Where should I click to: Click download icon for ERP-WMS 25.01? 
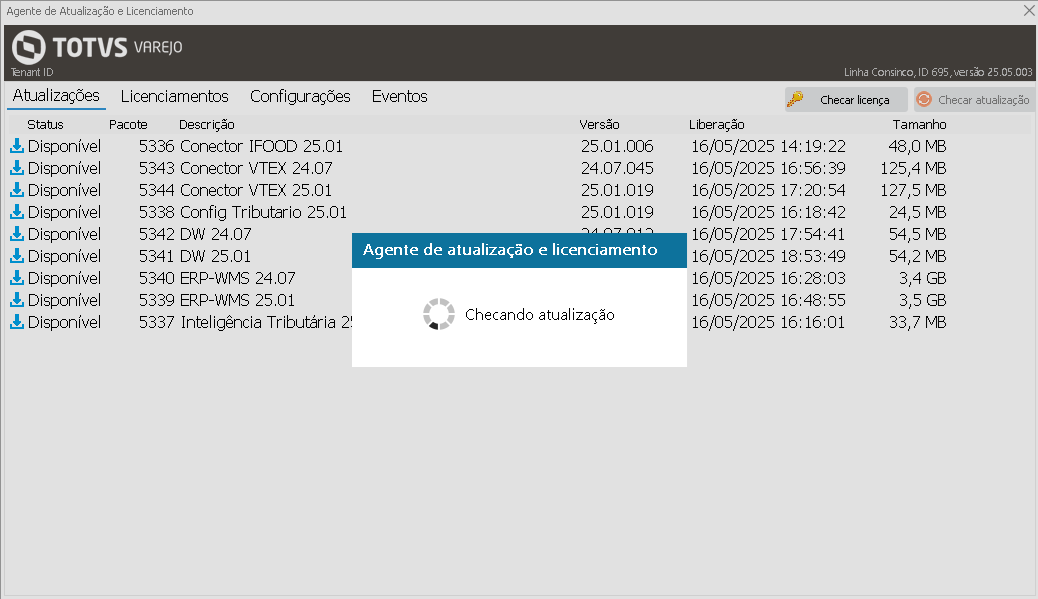pos(17,300)
